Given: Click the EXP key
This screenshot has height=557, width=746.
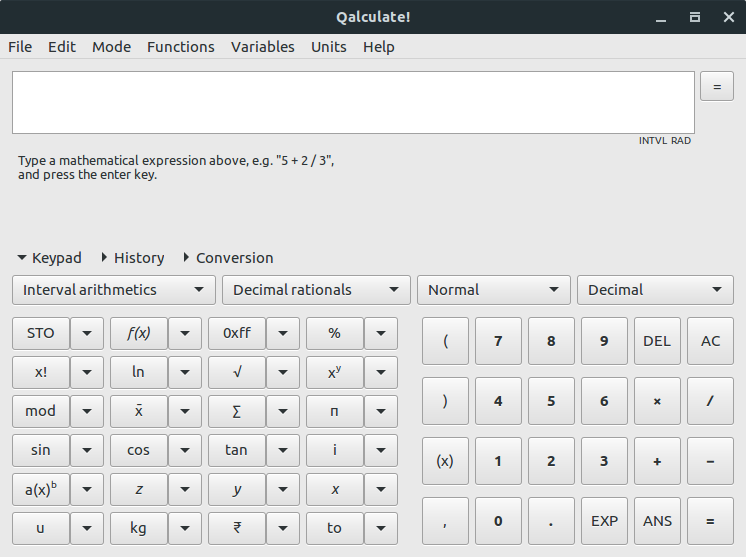Looking at the screenshot, I should tap(604, 521).
